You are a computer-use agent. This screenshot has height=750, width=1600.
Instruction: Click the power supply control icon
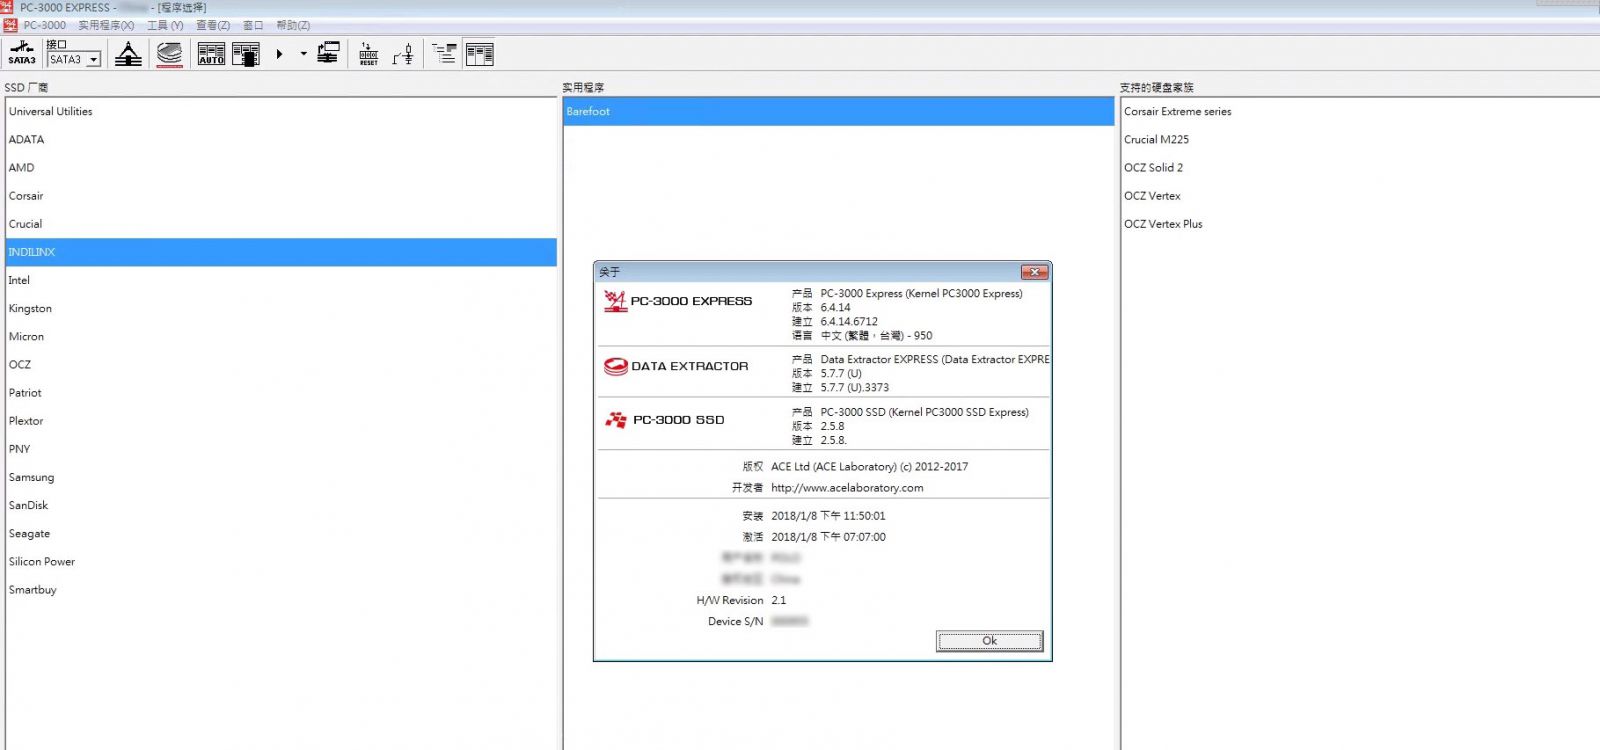(403, 54)
